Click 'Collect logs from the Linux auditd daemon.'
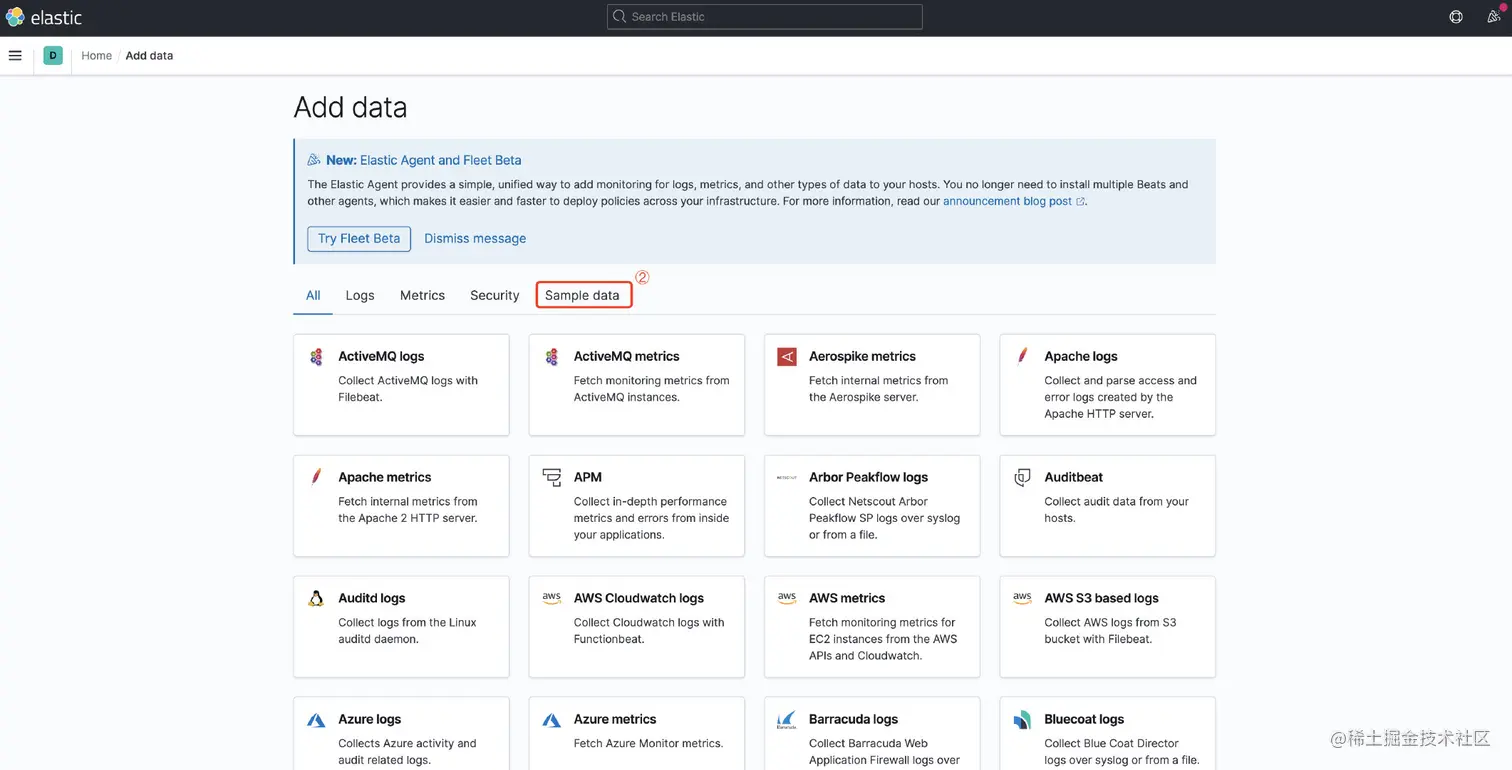The height and width of the screenshot is (770, 1512). [x=407, y=631]
